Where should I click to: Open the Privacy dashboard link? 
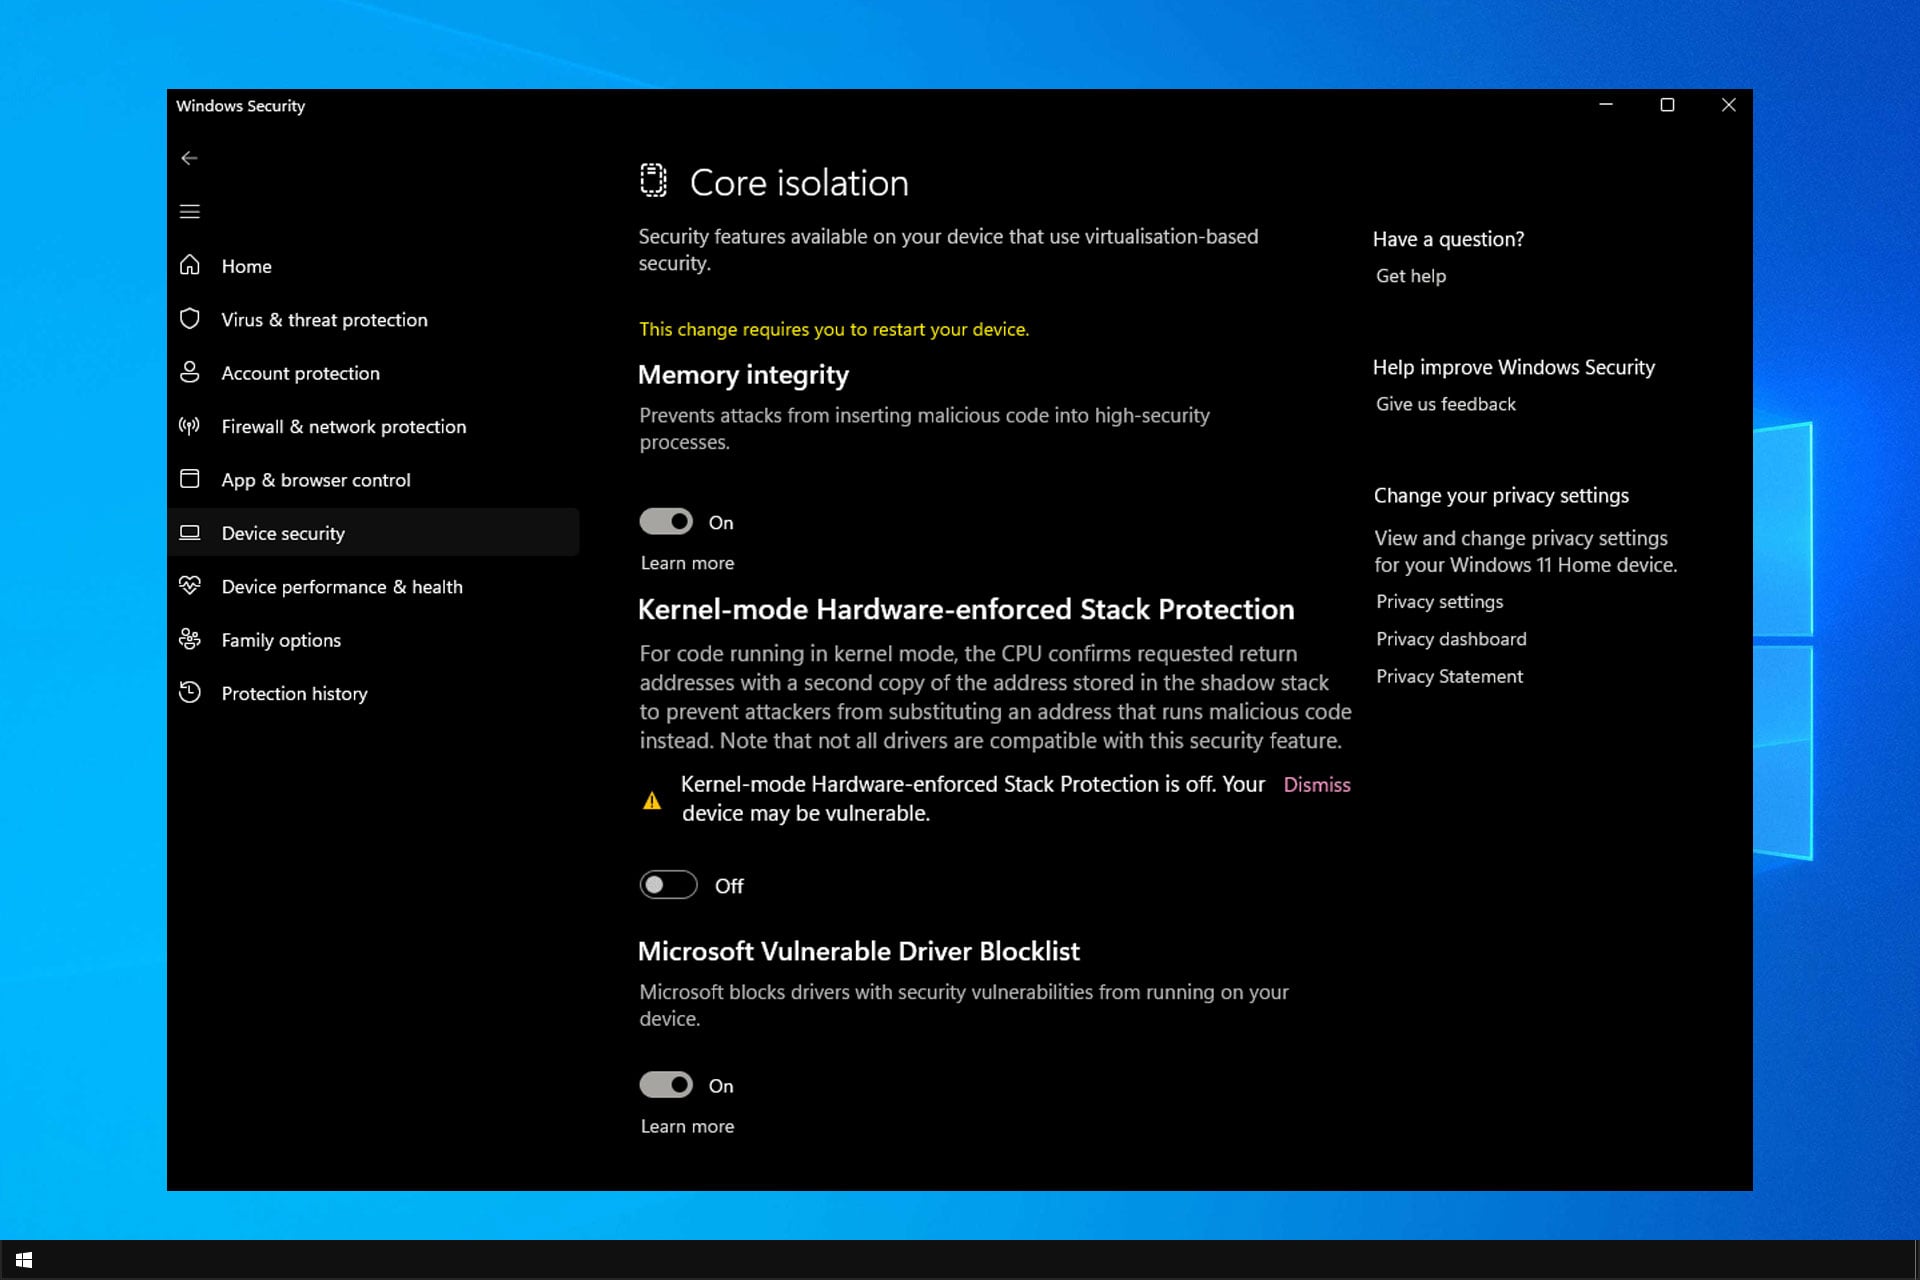(1450, 639)
